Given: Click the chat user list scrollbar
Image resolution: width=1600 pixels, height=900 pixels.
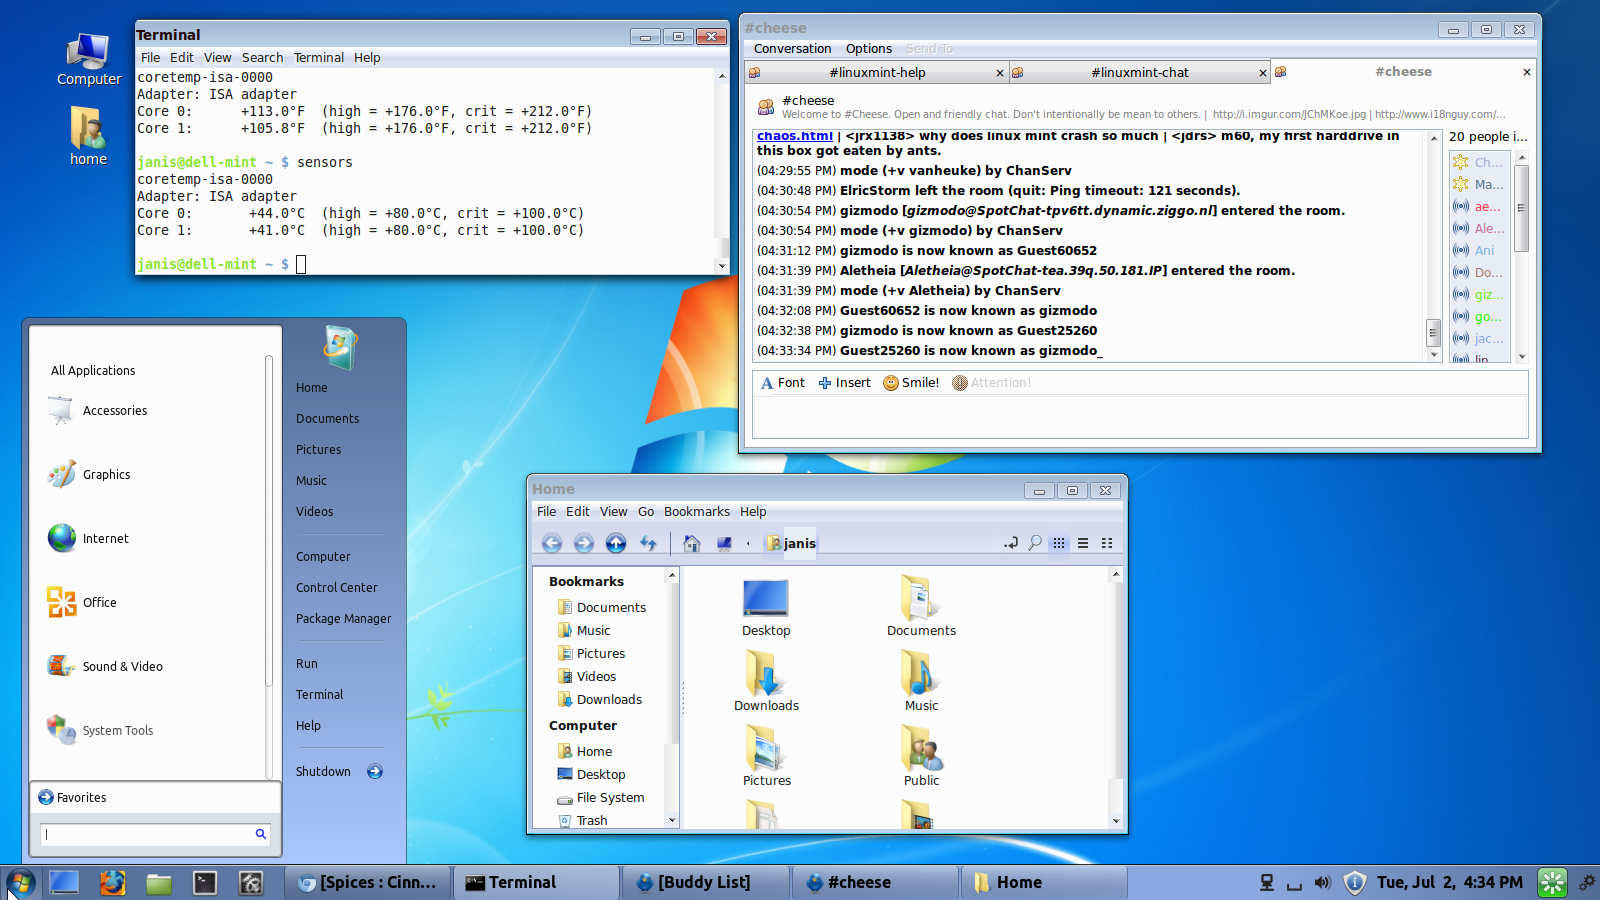Looking at the screenshot, I should 1521,208.
